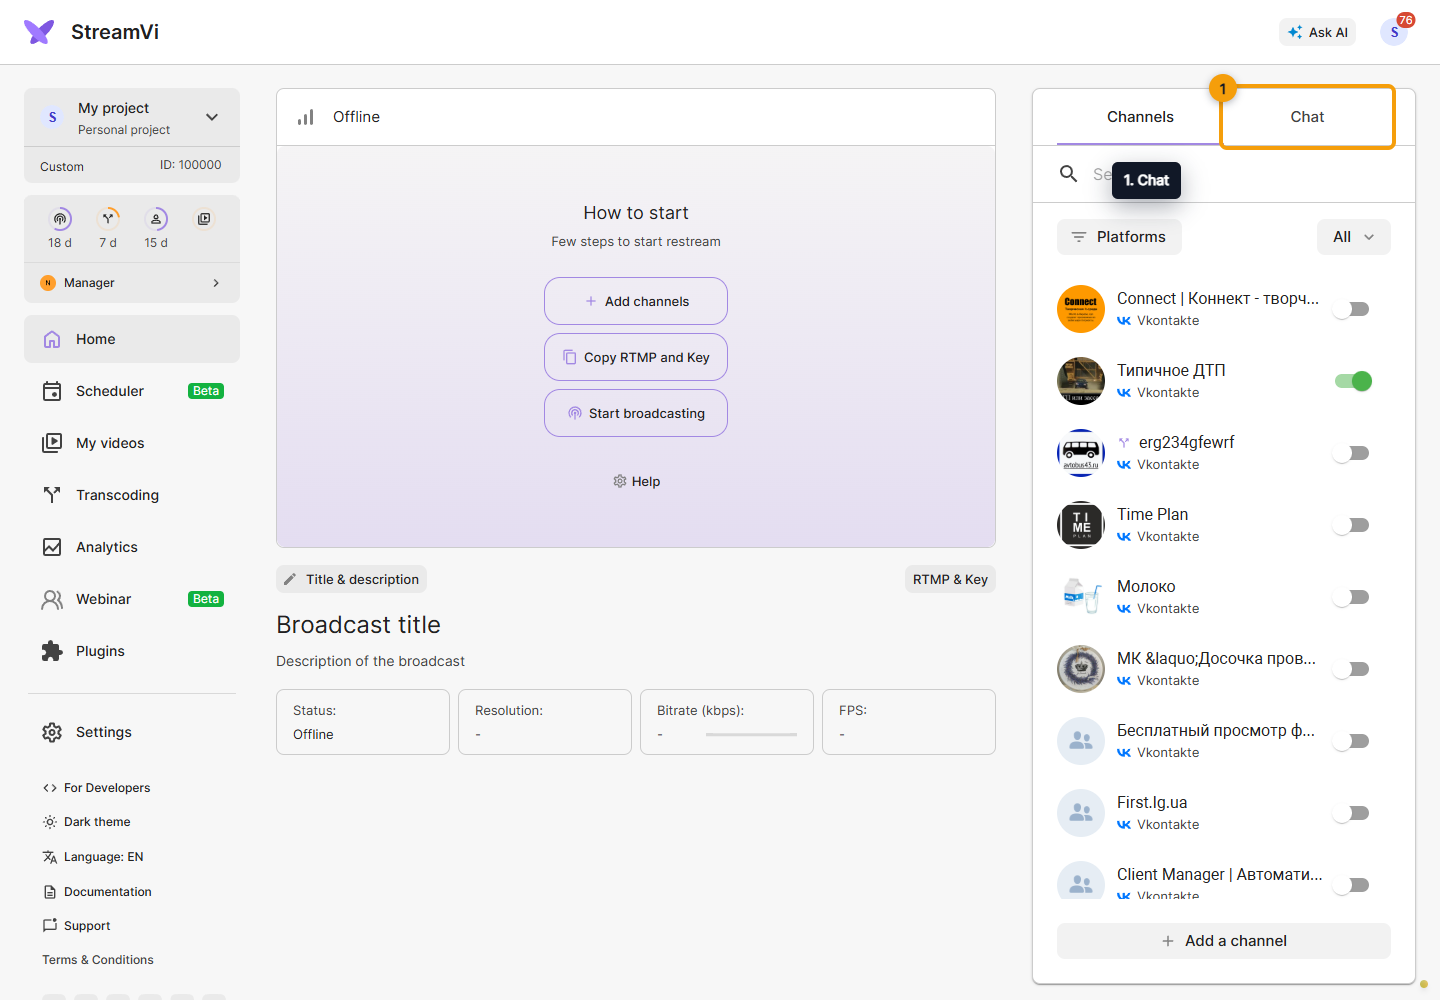Open user avatar with notification badge
The height and width of the screenshot is (1000, 1440).
click(x=1394, y=32)
